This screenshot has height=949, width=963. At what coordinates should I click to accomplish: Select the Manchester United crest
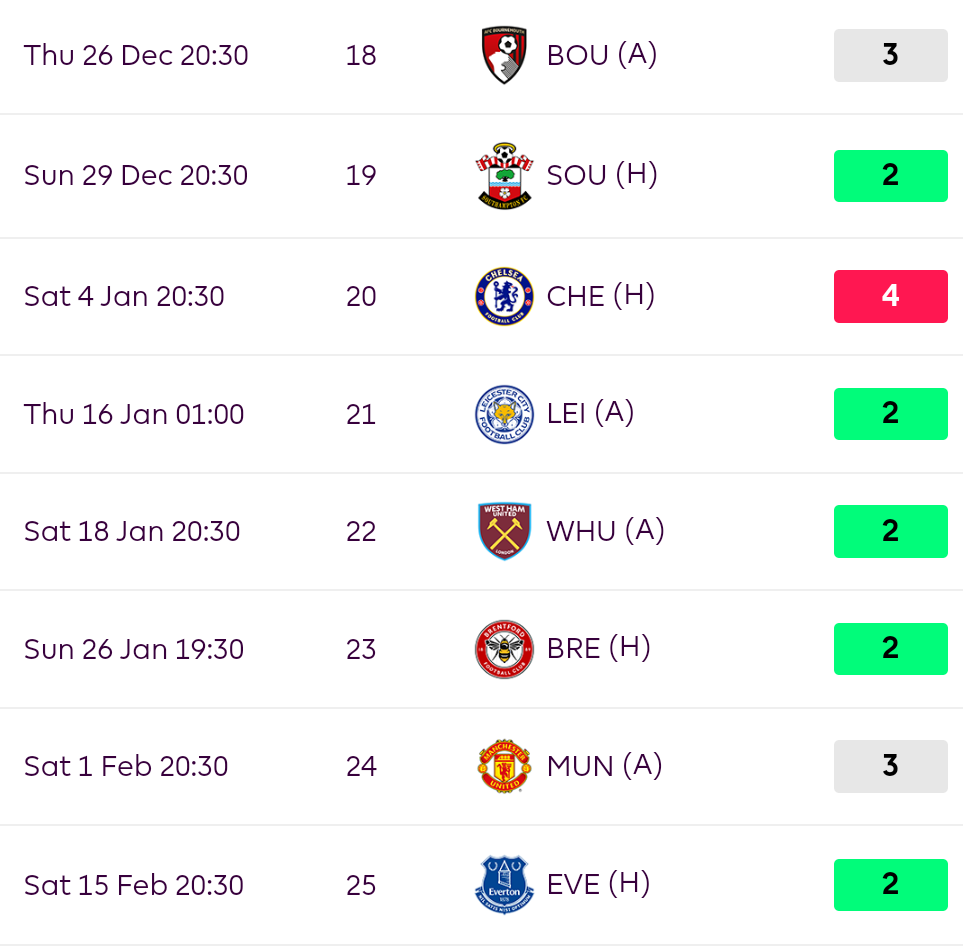(504, 766)
